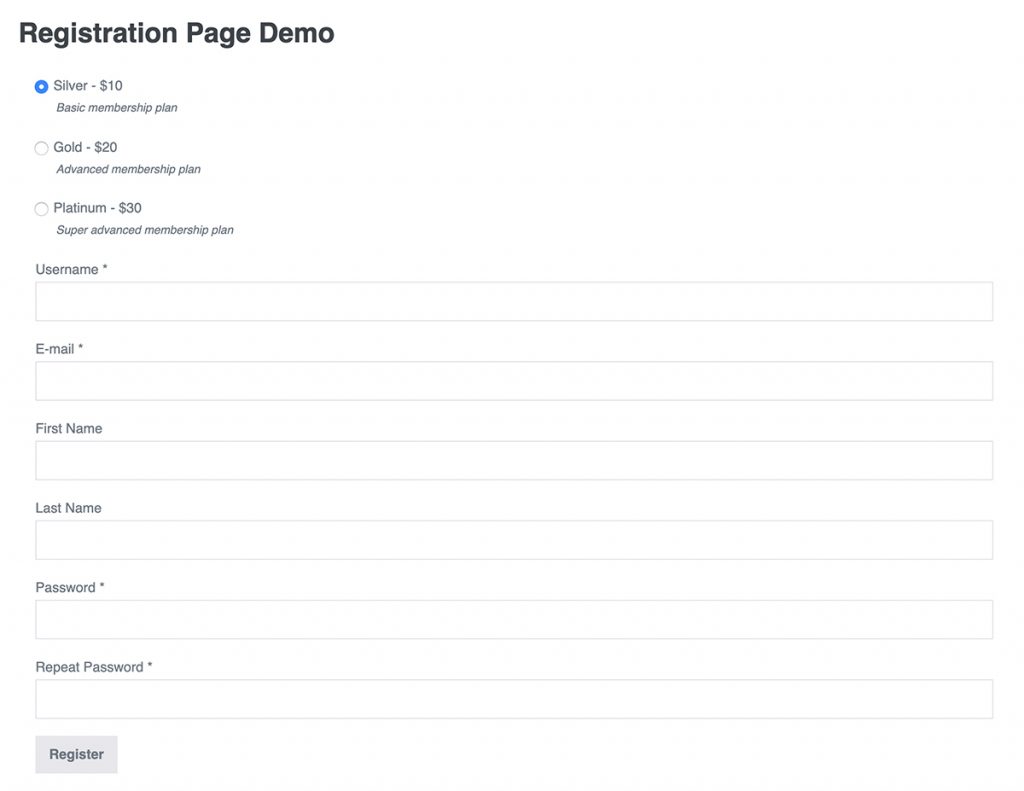Focus the Last Name text field
Image resolution: width=1024 pixels, height=791 pixels.
514,540
